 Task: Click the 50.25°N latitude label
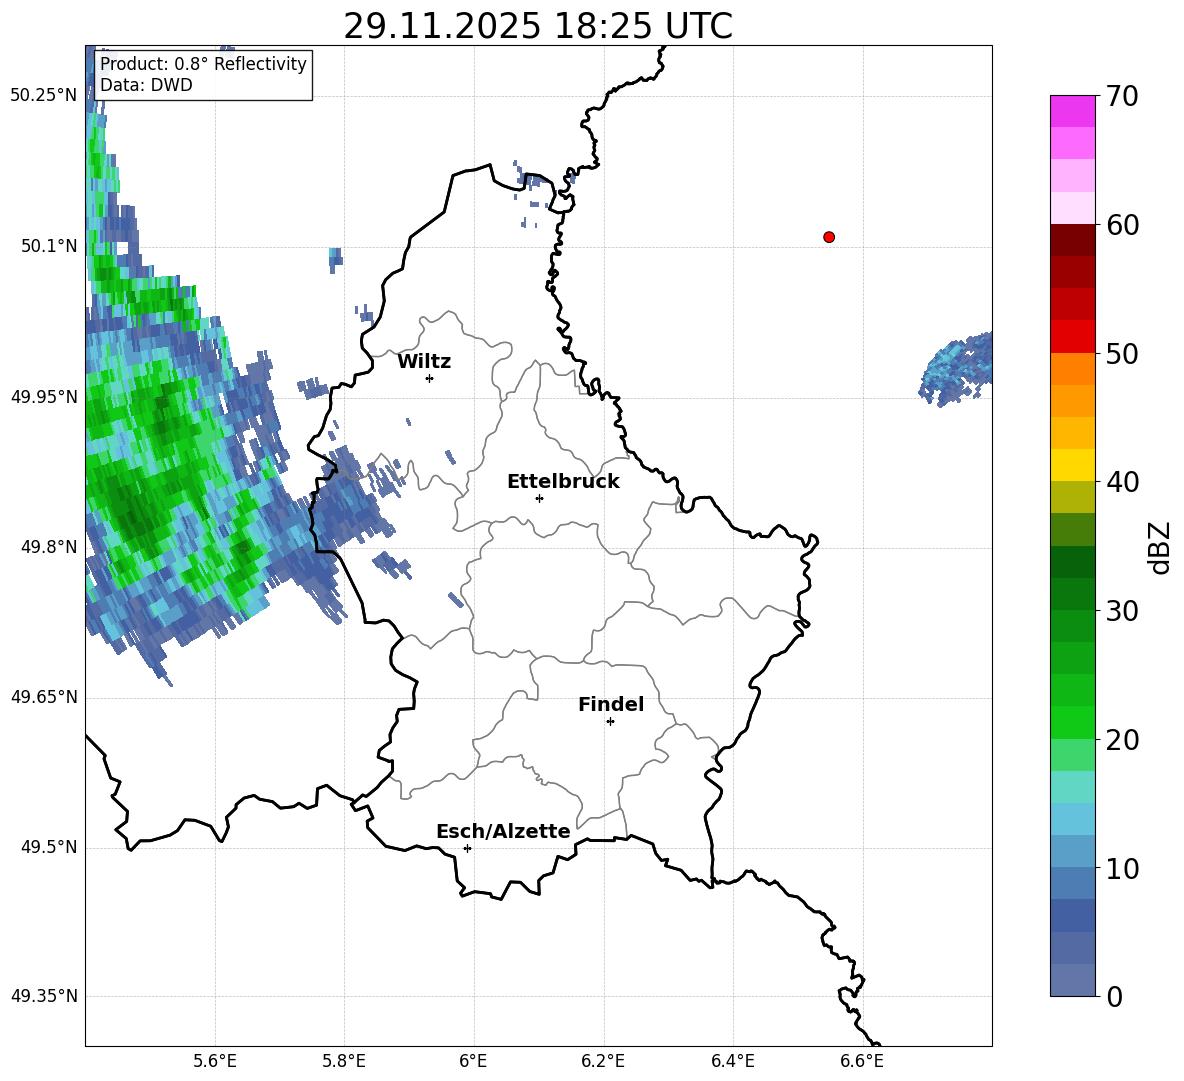(x=44, y=96)
